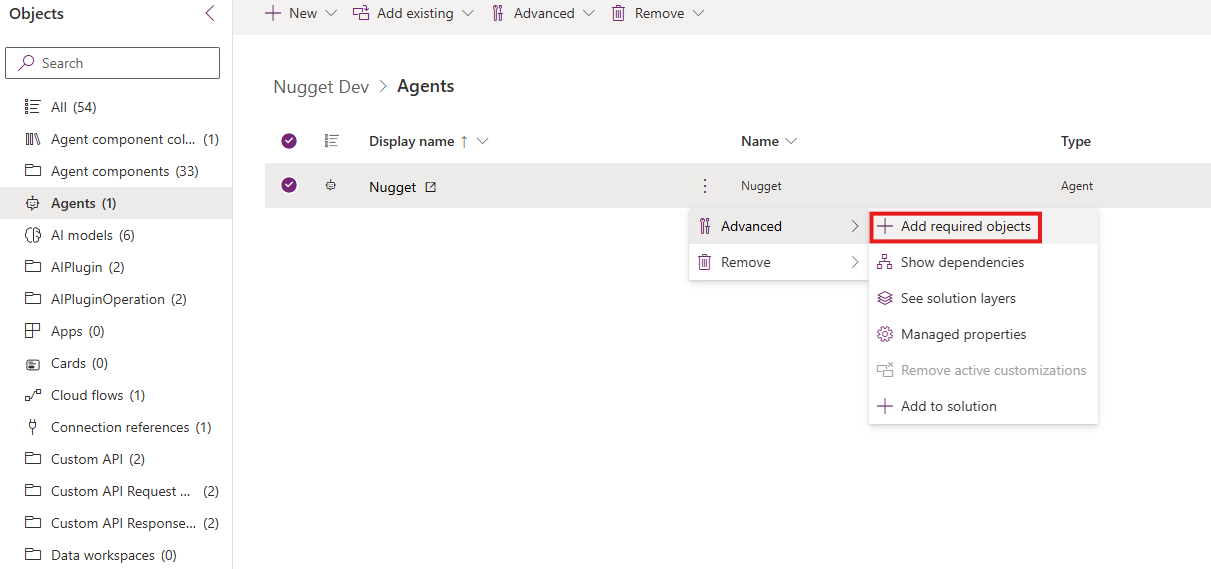Click the Apps grid icon

(x=32, y=331)
